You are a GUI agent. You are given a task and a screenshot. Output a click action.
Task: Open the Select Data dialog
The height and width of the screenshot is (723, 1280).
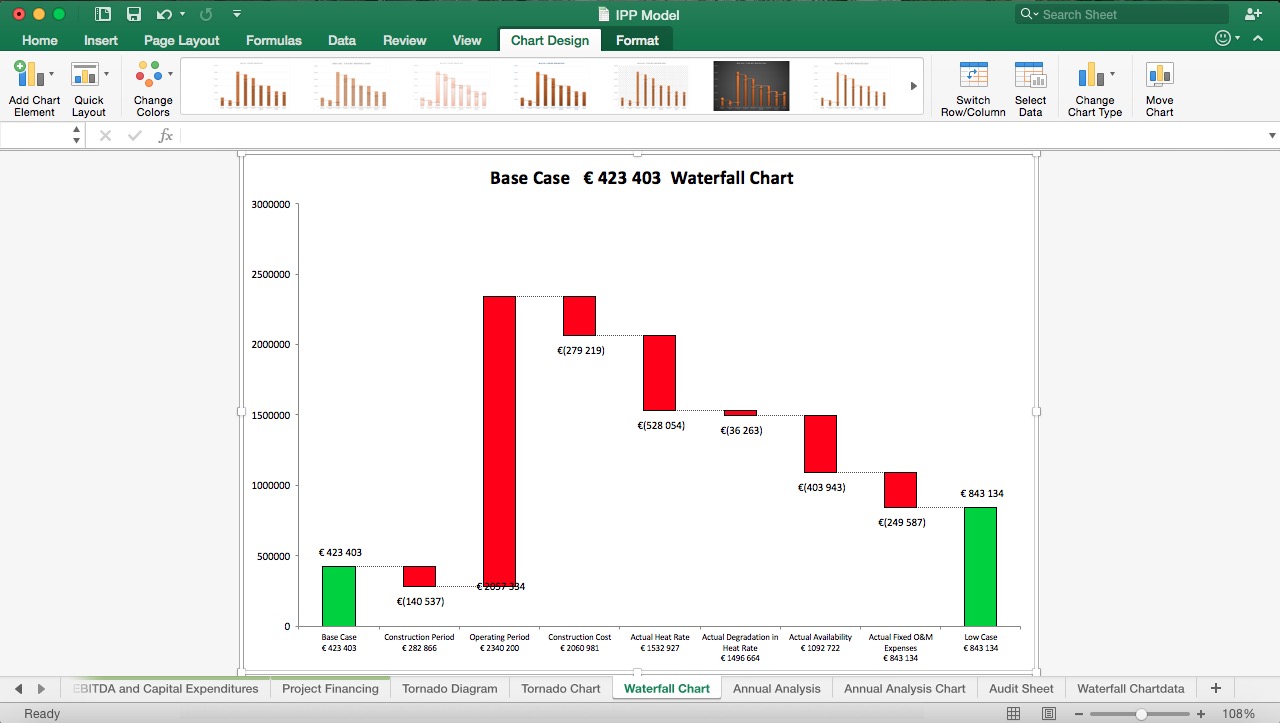click(1030, 85)
